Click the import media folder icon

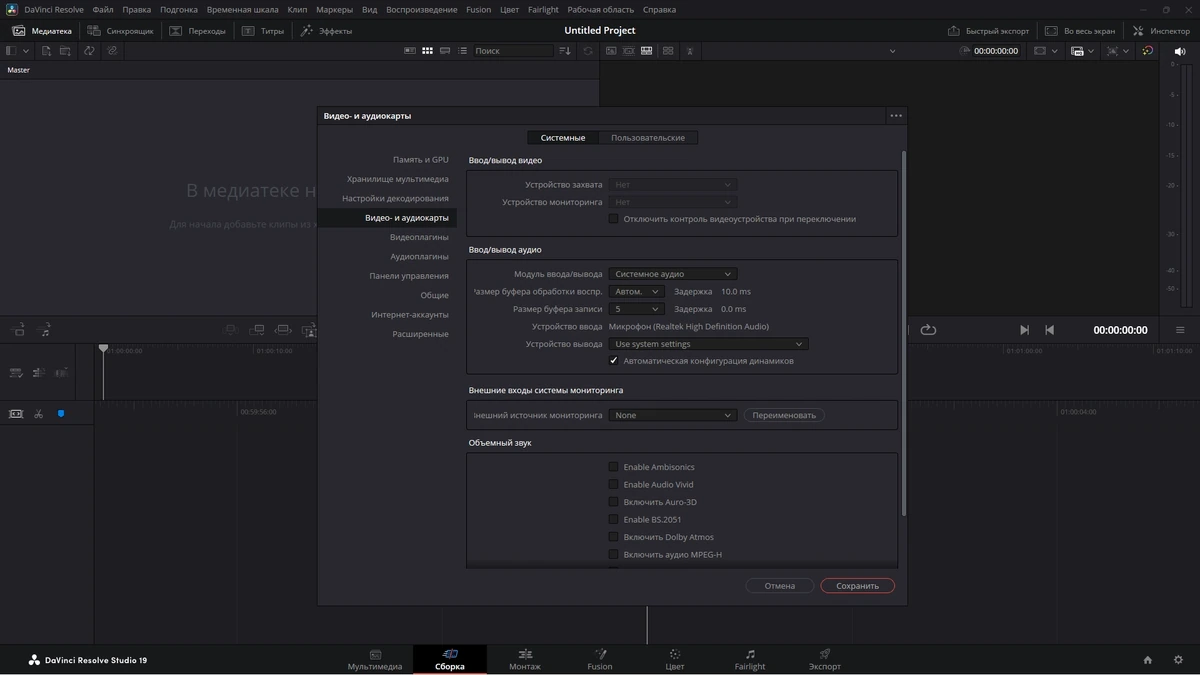65,51
